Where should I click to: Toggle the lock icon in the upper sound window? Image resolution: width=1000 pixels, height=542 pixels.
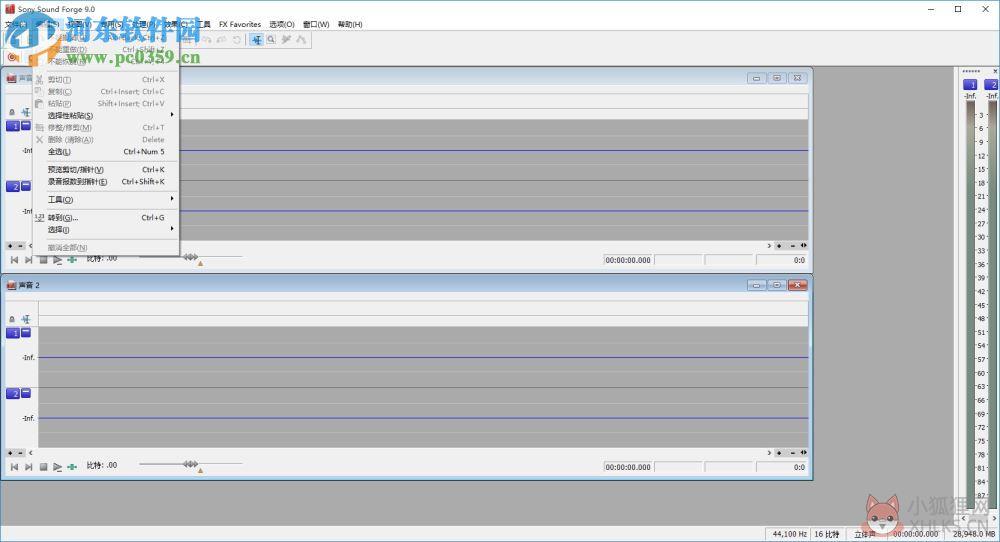tap(11, 112)
